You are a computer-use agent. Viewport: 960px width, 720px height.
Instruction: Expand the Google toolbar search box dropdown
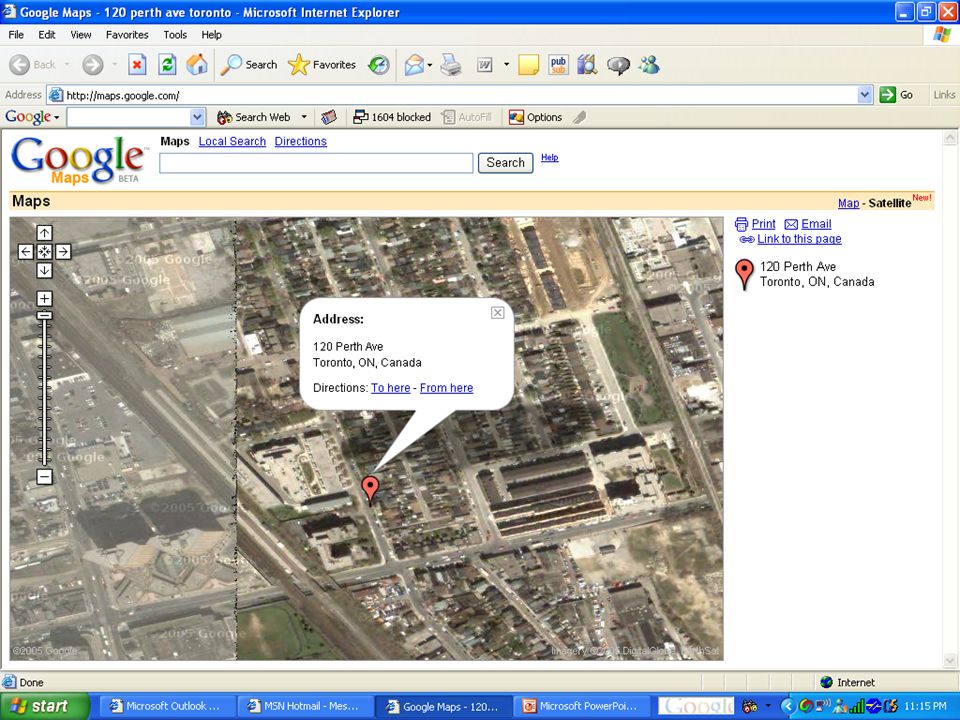(197, 117)
